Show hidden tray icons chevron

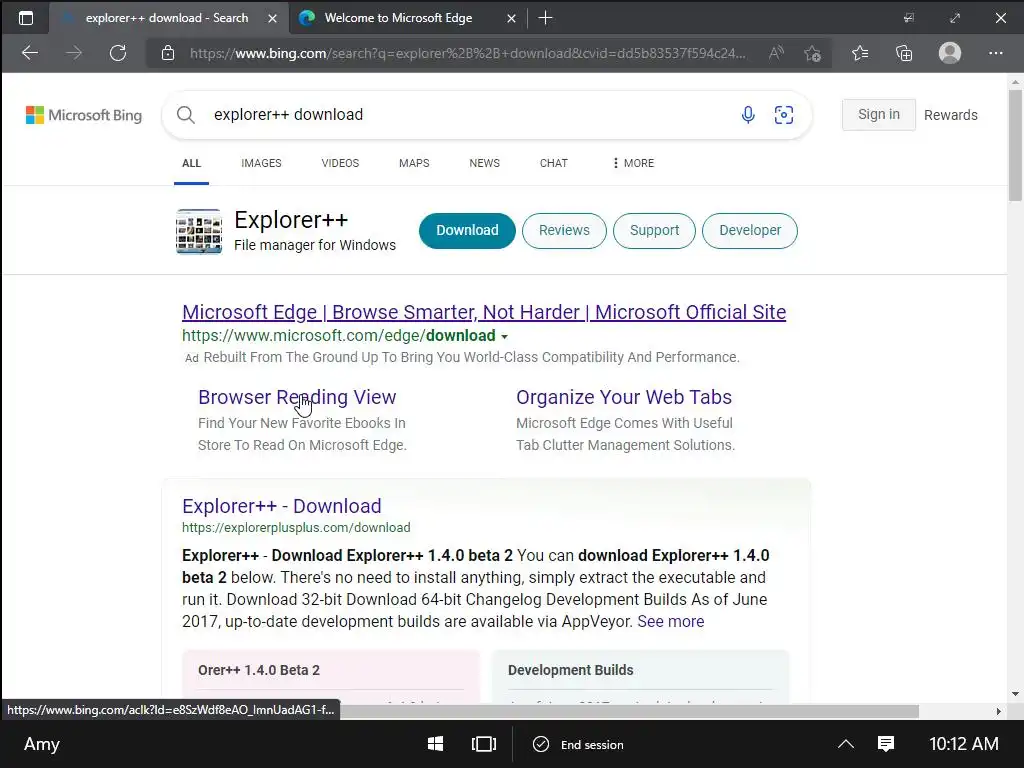pos(846,744)
